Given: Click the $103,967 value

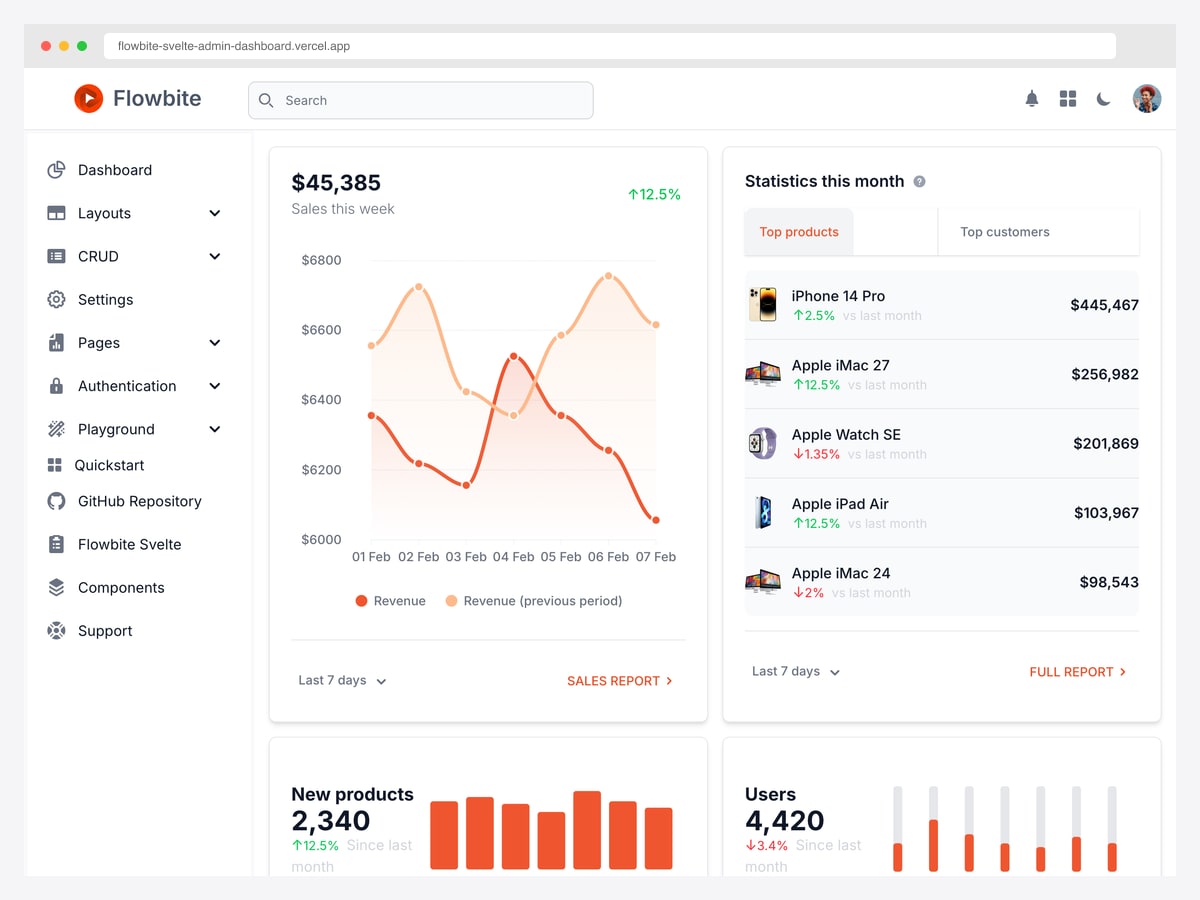Looking at the screenshot, I should pos(1106,513).
